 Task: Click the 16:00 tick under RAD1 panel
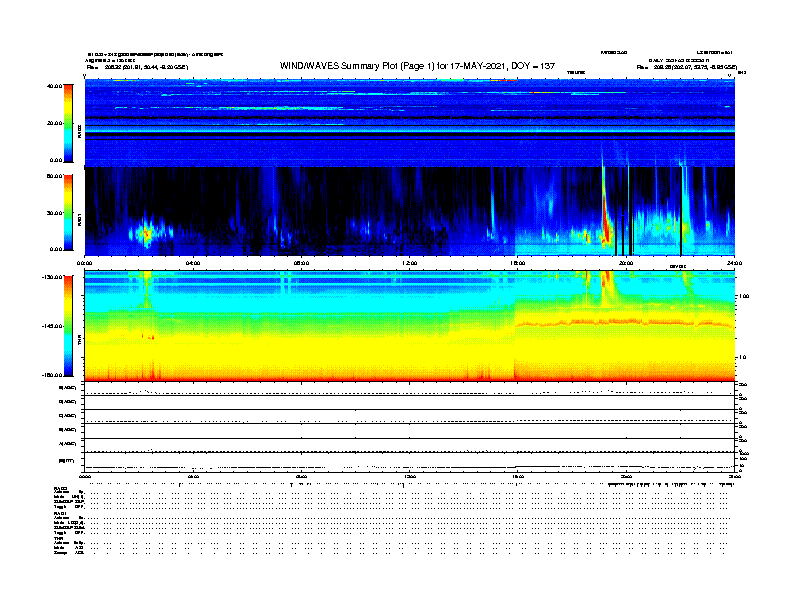tap(518, 263)
